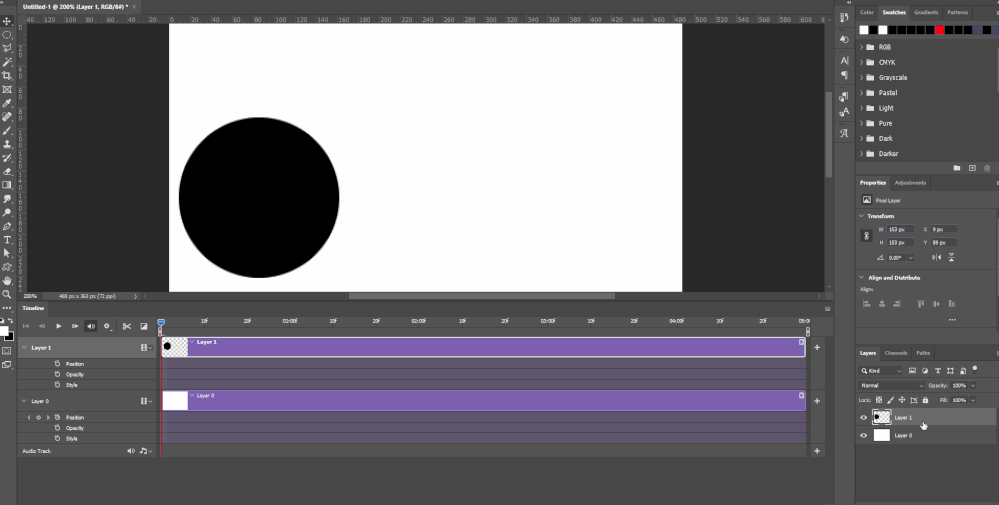
Task: Select the Move tool
Action: [7, 21]
